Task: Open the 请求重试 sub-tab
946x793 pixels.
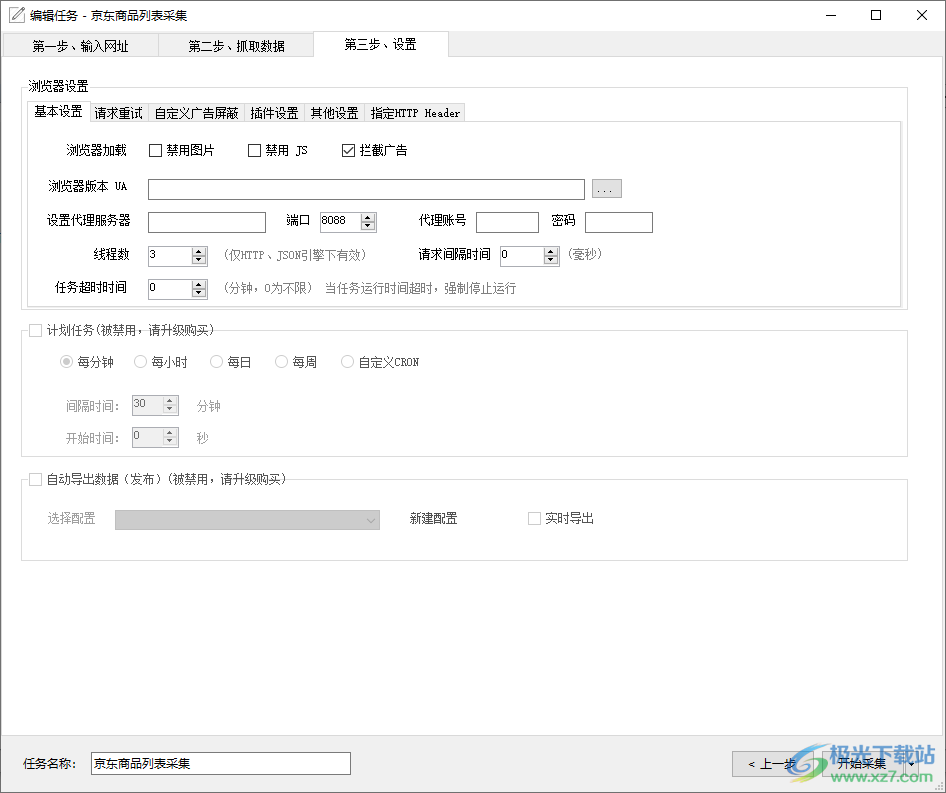Action: pos(118,113)
